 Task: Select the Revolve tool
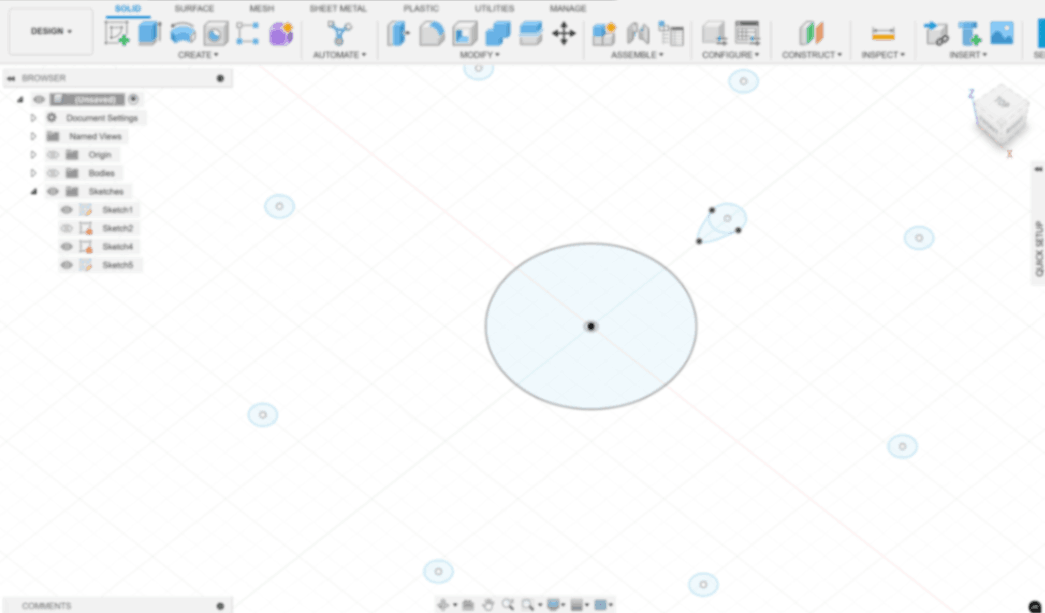(183, 33)
